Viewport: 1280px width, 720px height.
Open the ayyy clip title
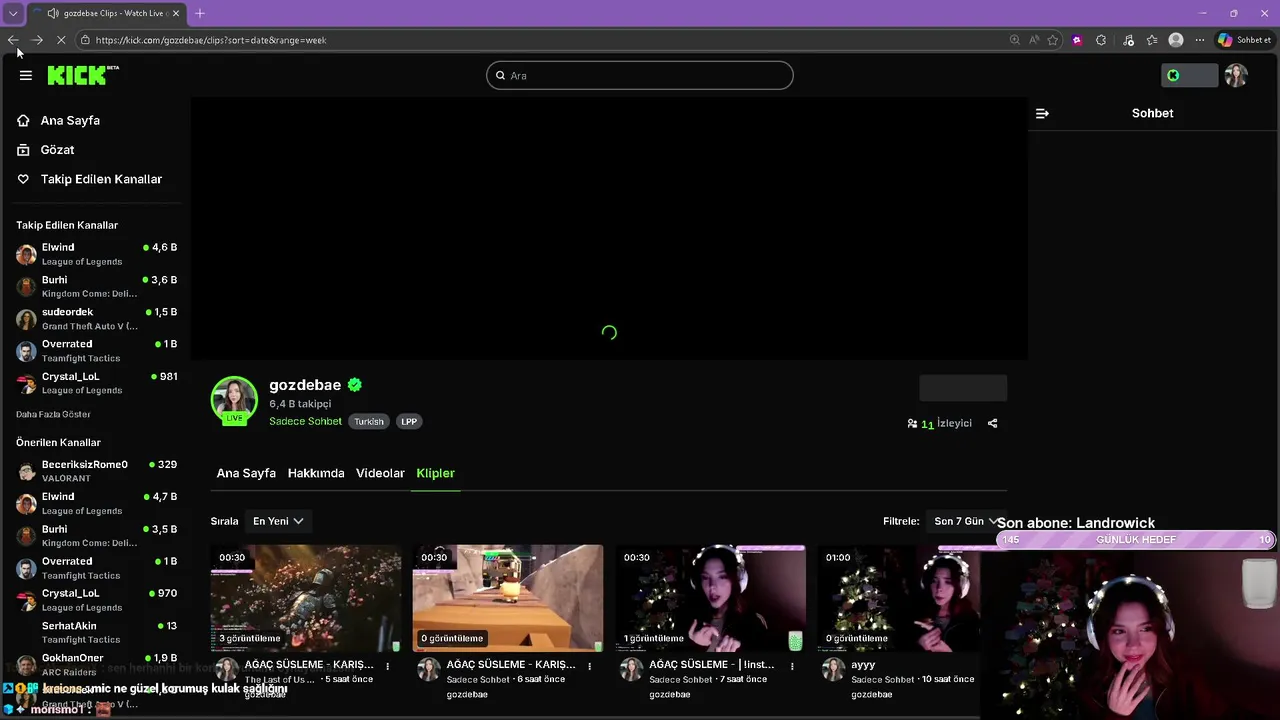(863, 664)
